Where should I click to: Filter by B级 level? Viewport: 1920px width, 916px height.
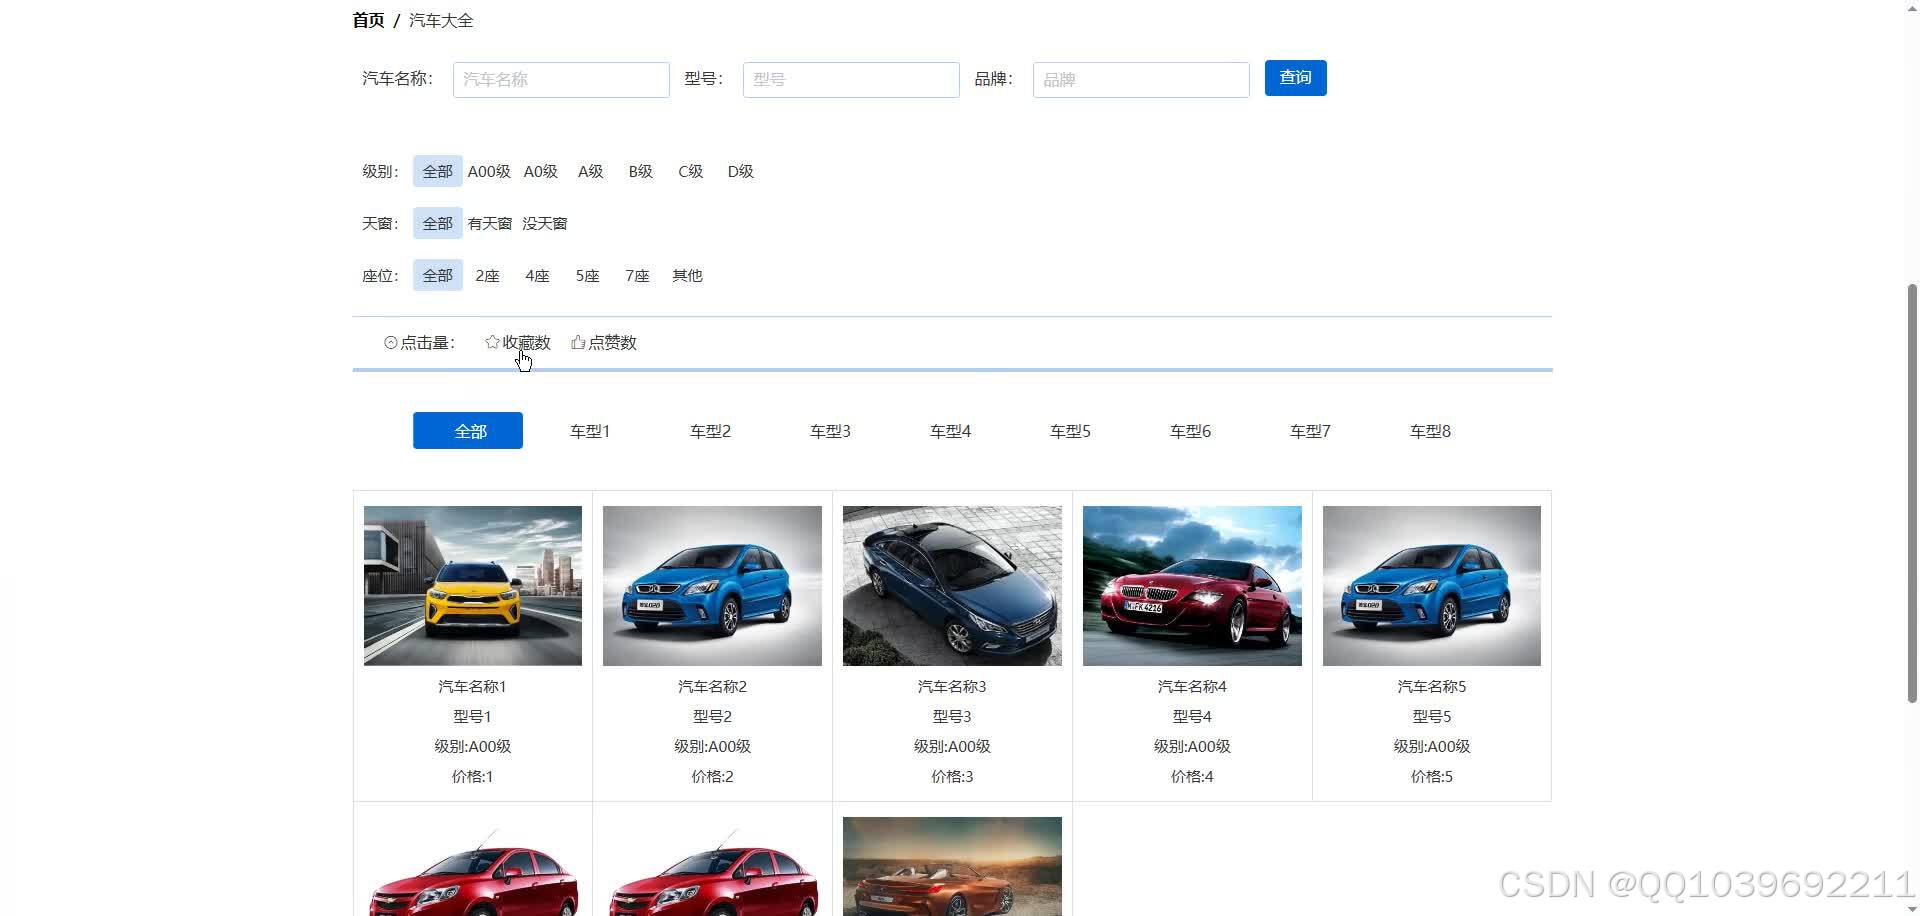[x=641, y=171]
